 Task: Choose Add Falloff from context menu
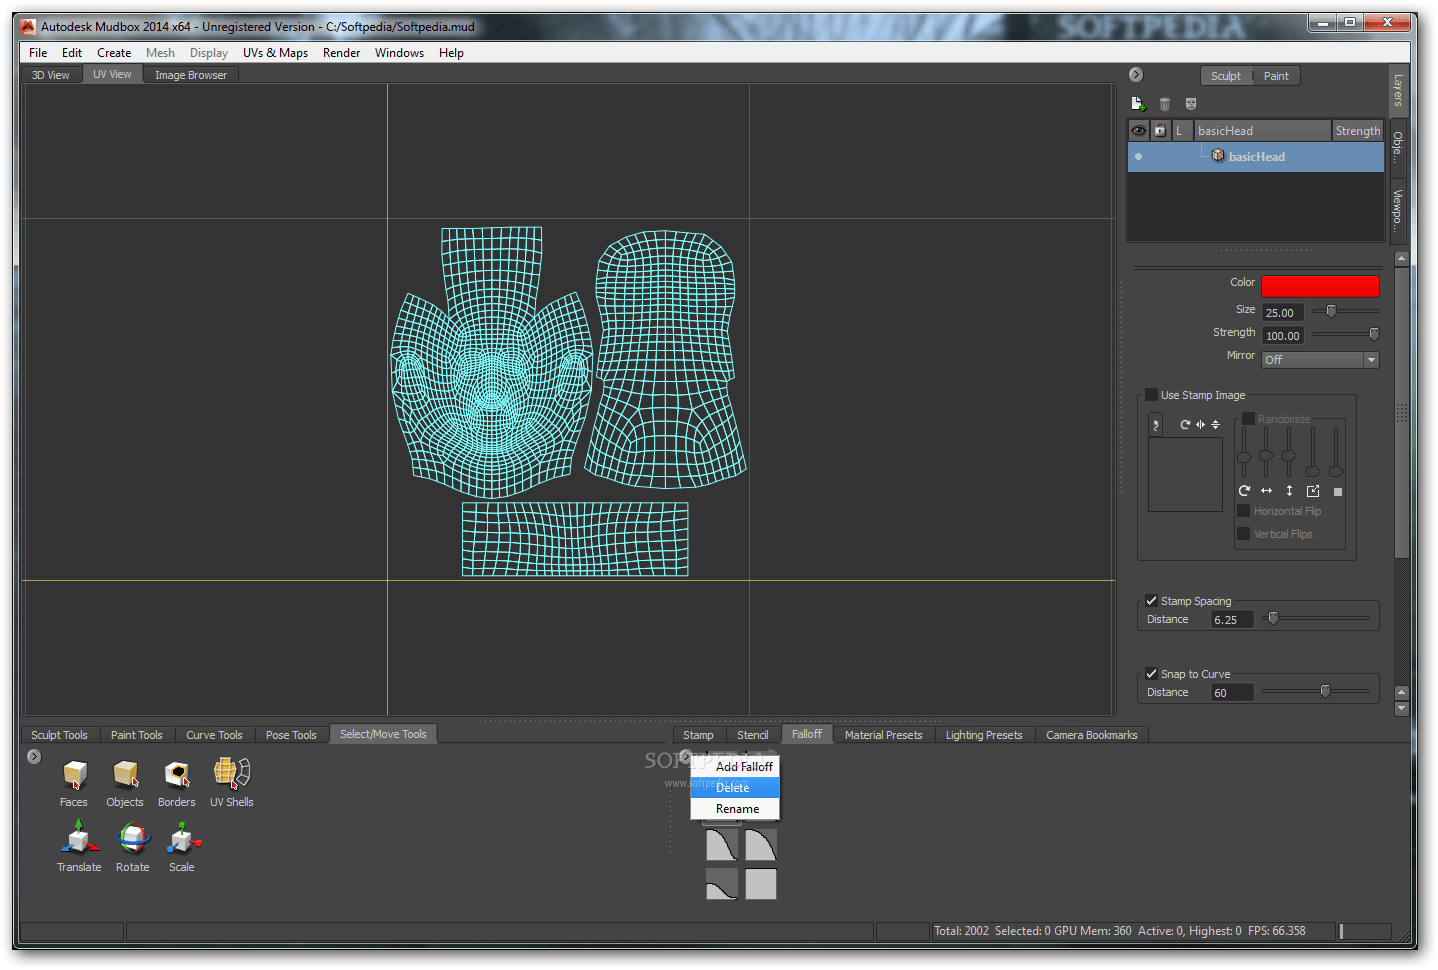[x=735, y=767]
